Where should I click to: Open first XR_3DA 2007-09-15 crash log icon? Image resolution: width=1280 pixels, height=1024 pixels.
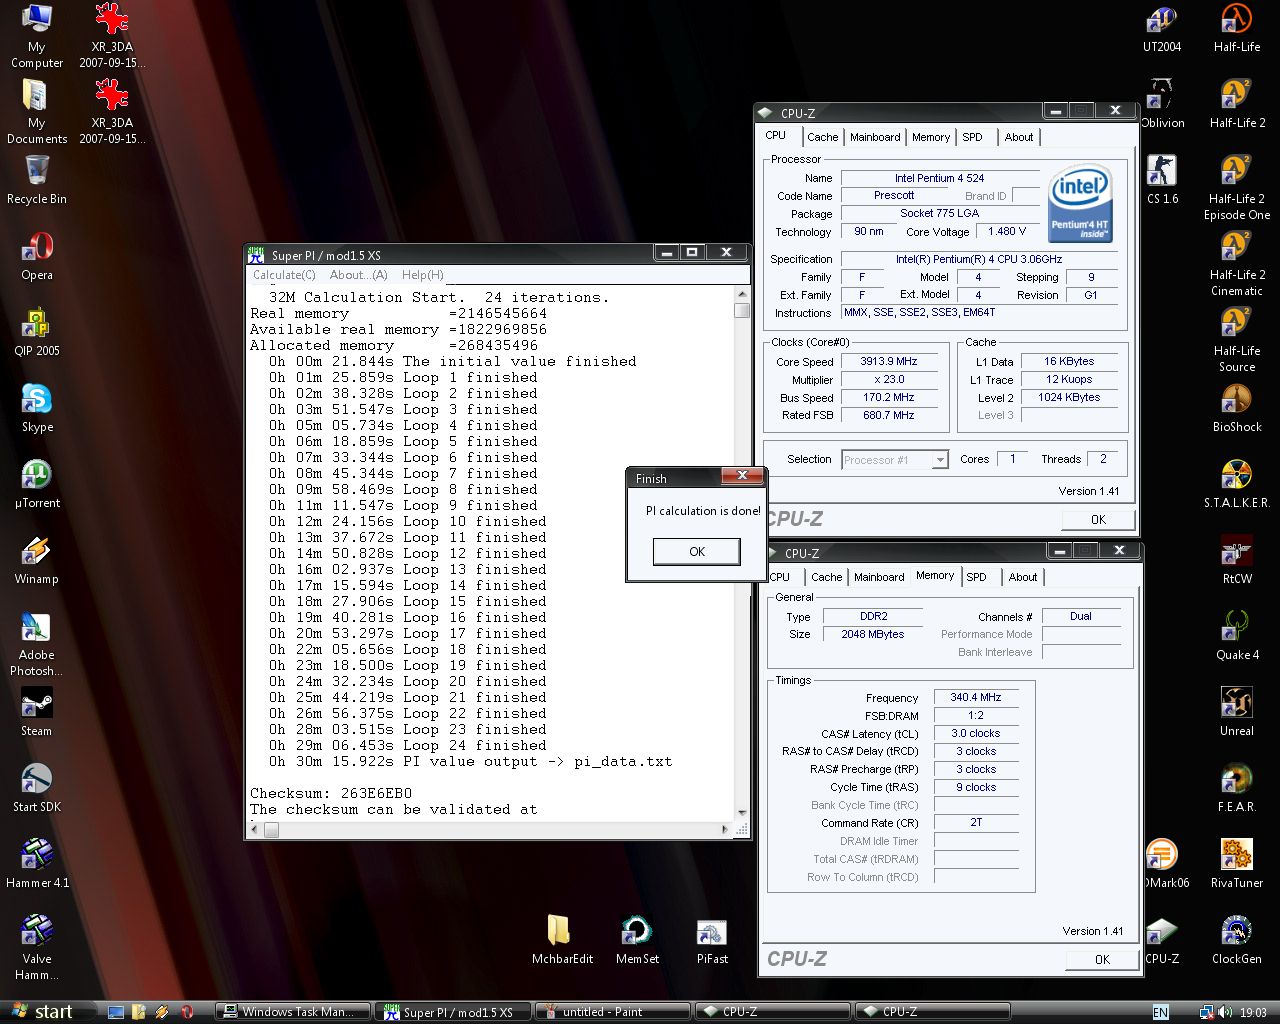point(112,36)
